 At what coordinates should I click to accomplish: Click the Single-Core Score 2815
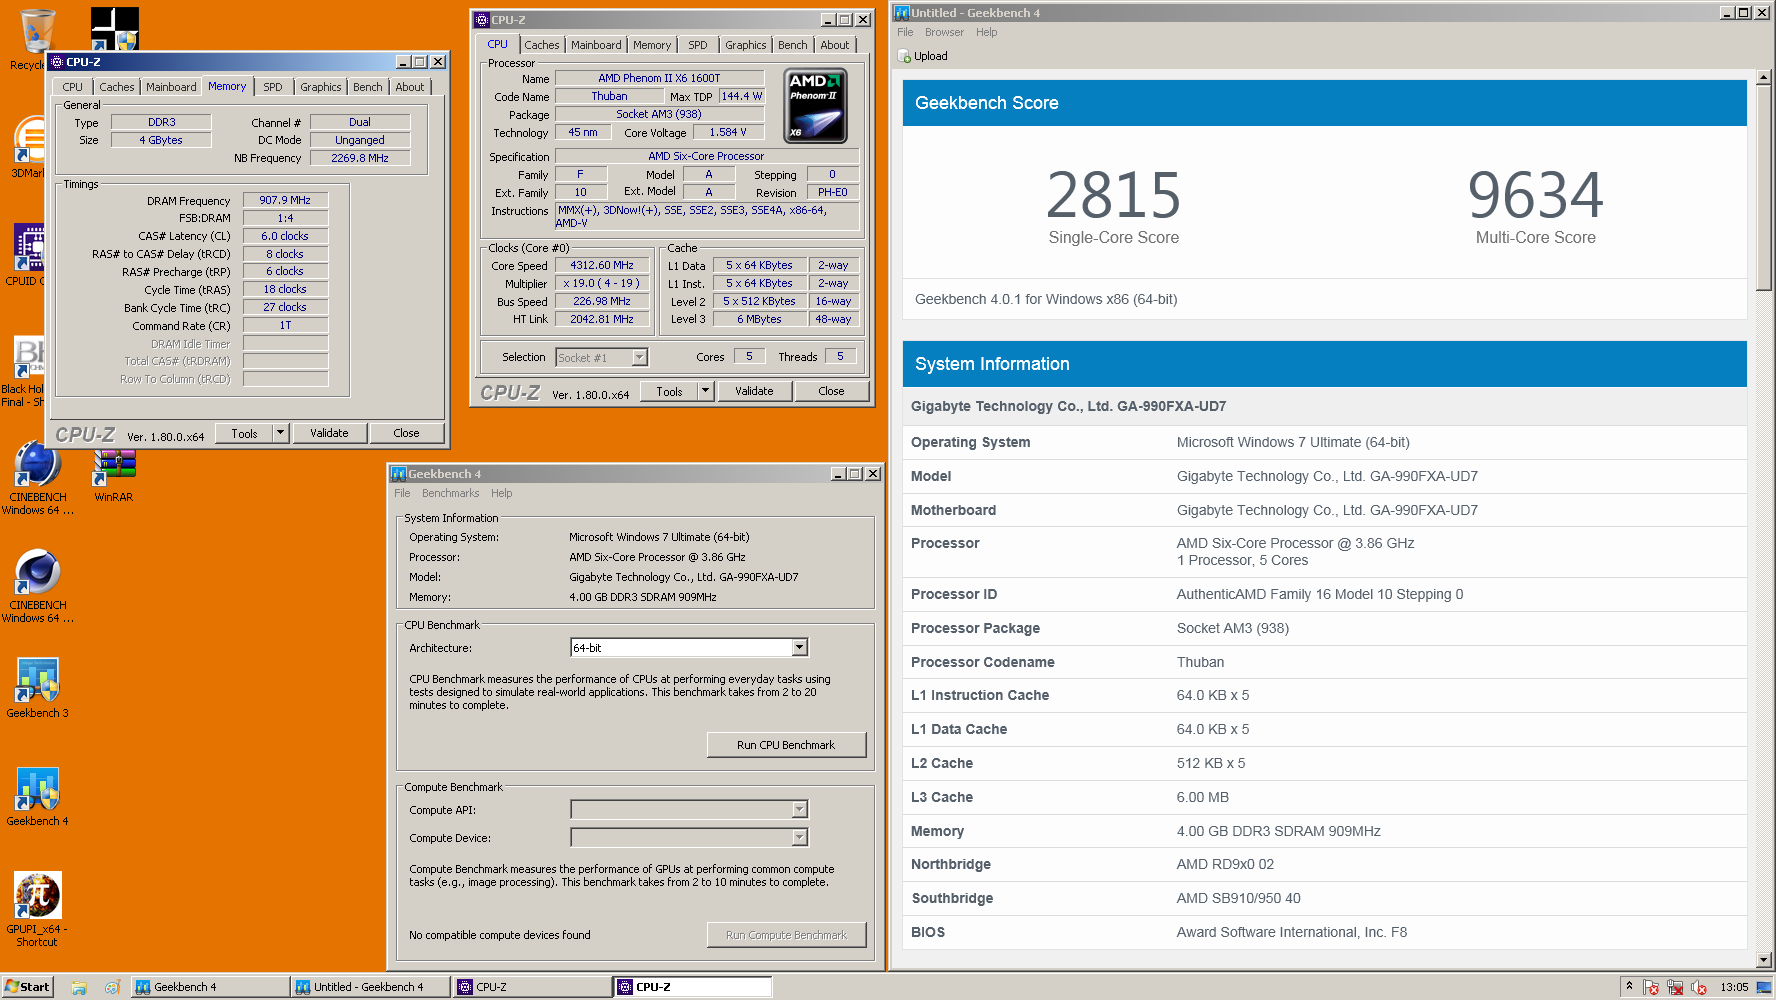[x=1113, y=194]
